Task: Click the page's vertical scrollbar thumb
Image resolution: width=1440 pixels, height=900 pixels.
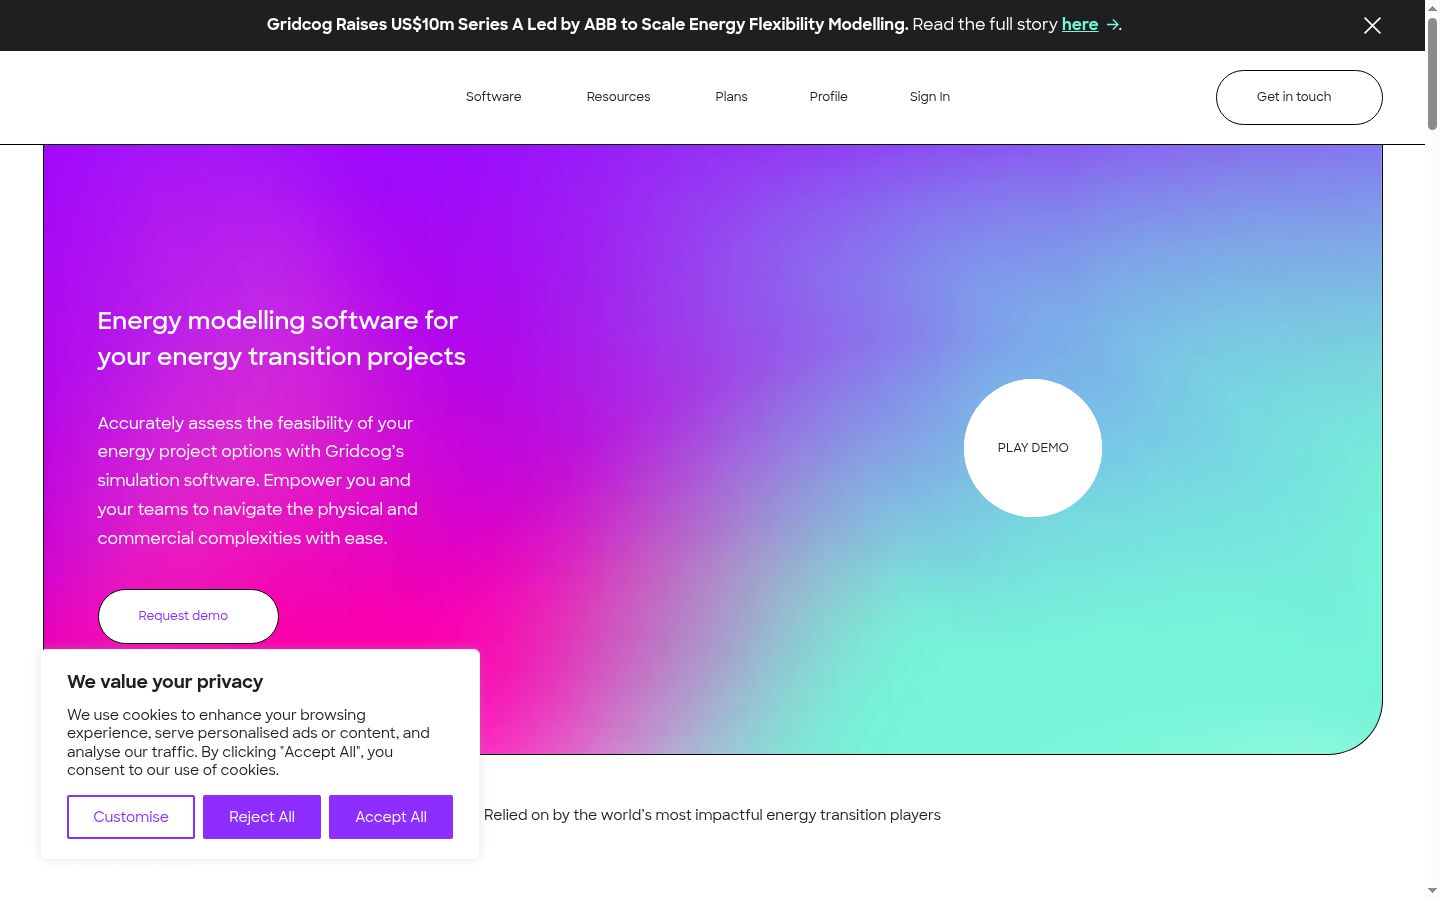Action: pos(1432,75)
